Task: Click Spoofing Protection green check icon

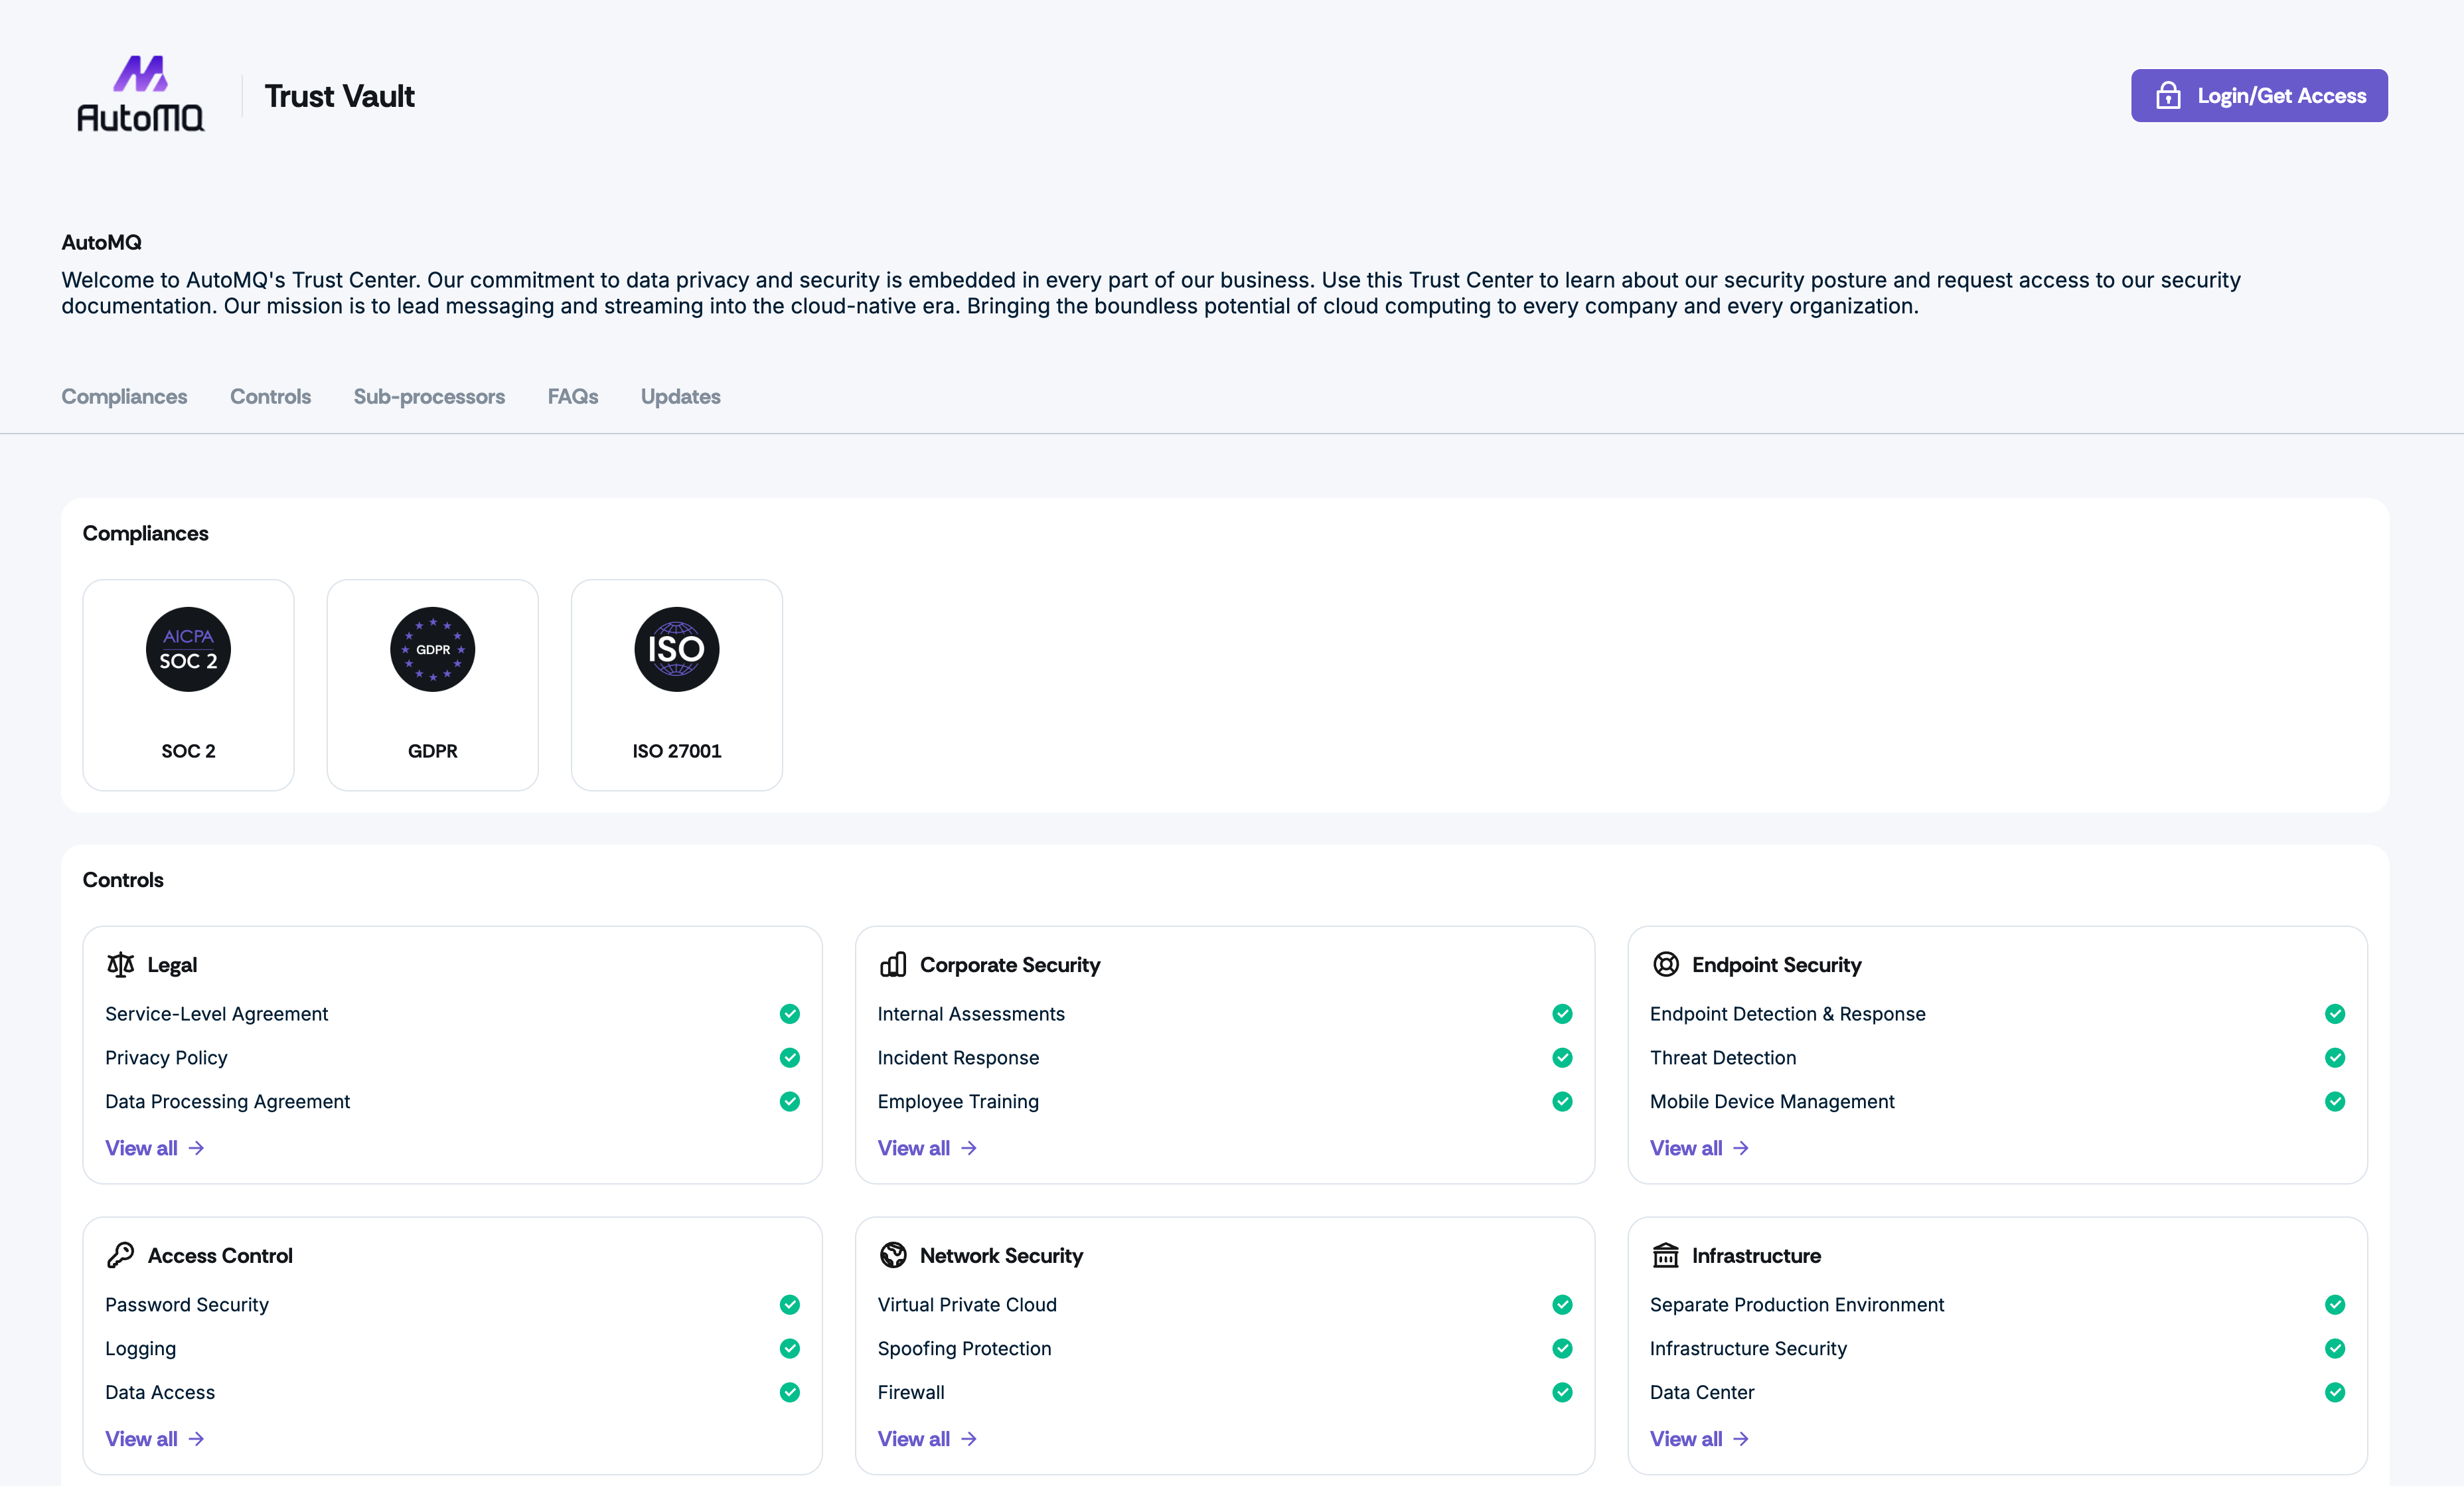Action: 1563,1349
